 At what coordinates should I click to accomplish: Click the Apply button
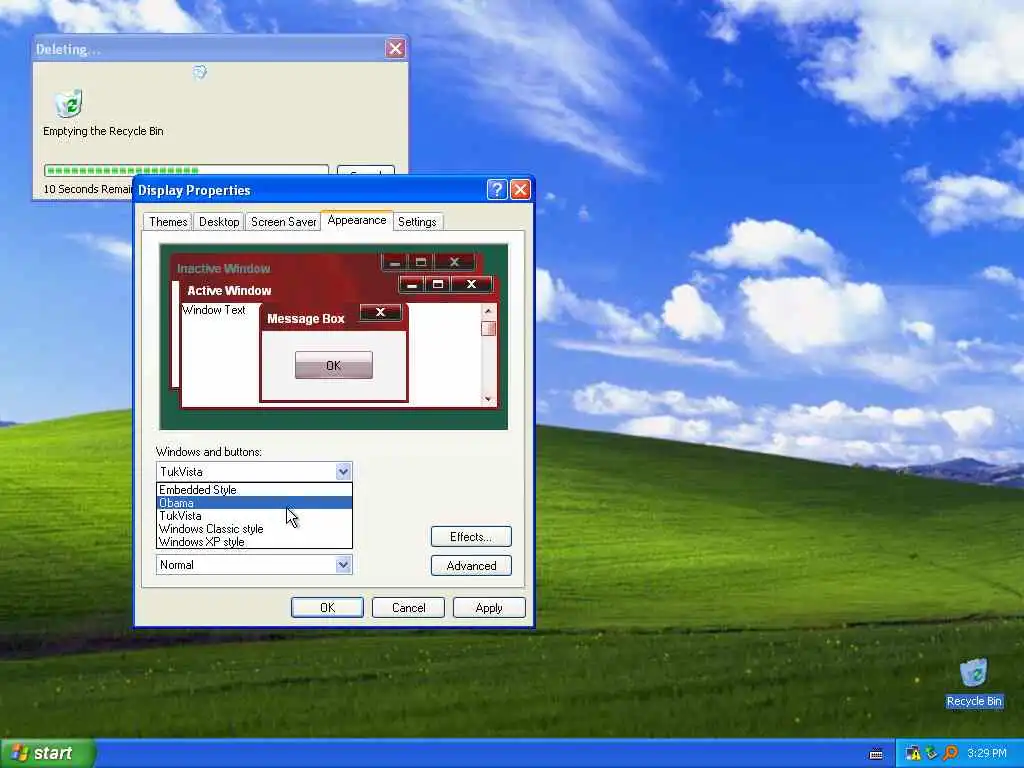(489, 607)
